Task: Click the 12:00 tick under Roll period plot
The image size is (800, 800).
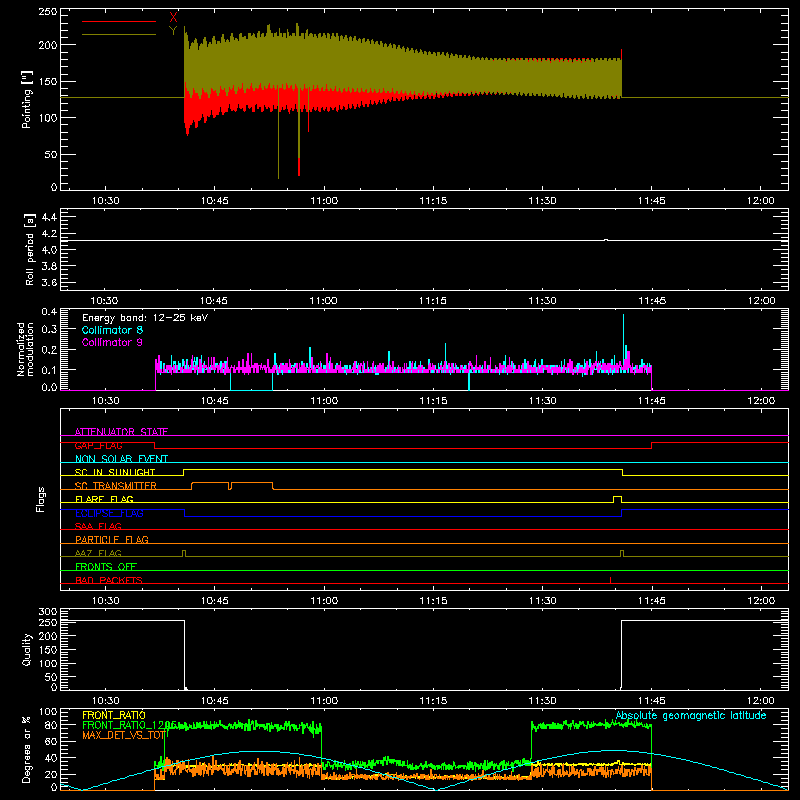Action: (x=761, y=301)
